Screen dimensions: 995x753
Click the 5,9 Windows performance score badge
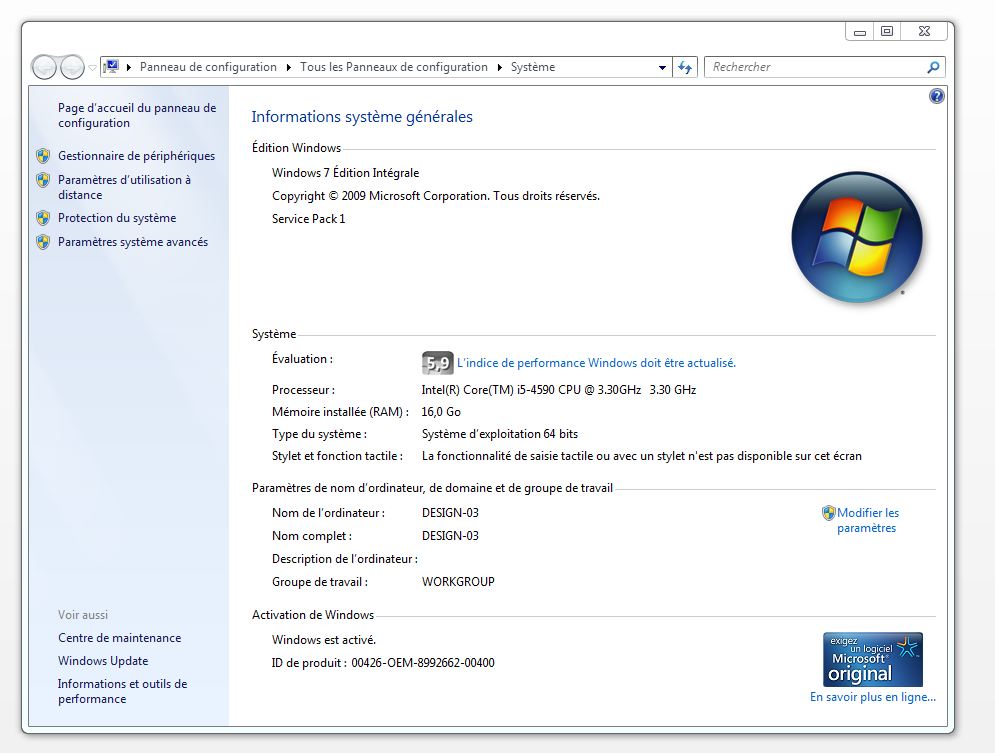pos(437,362)
